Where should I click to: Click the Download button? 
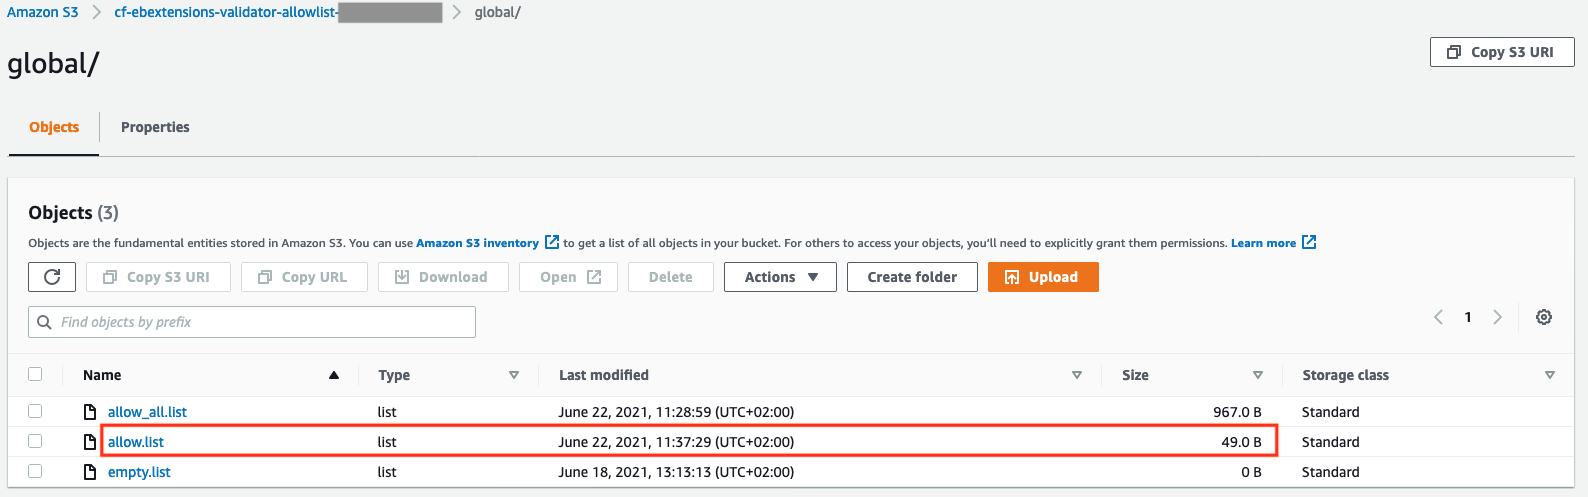[443, 277]
